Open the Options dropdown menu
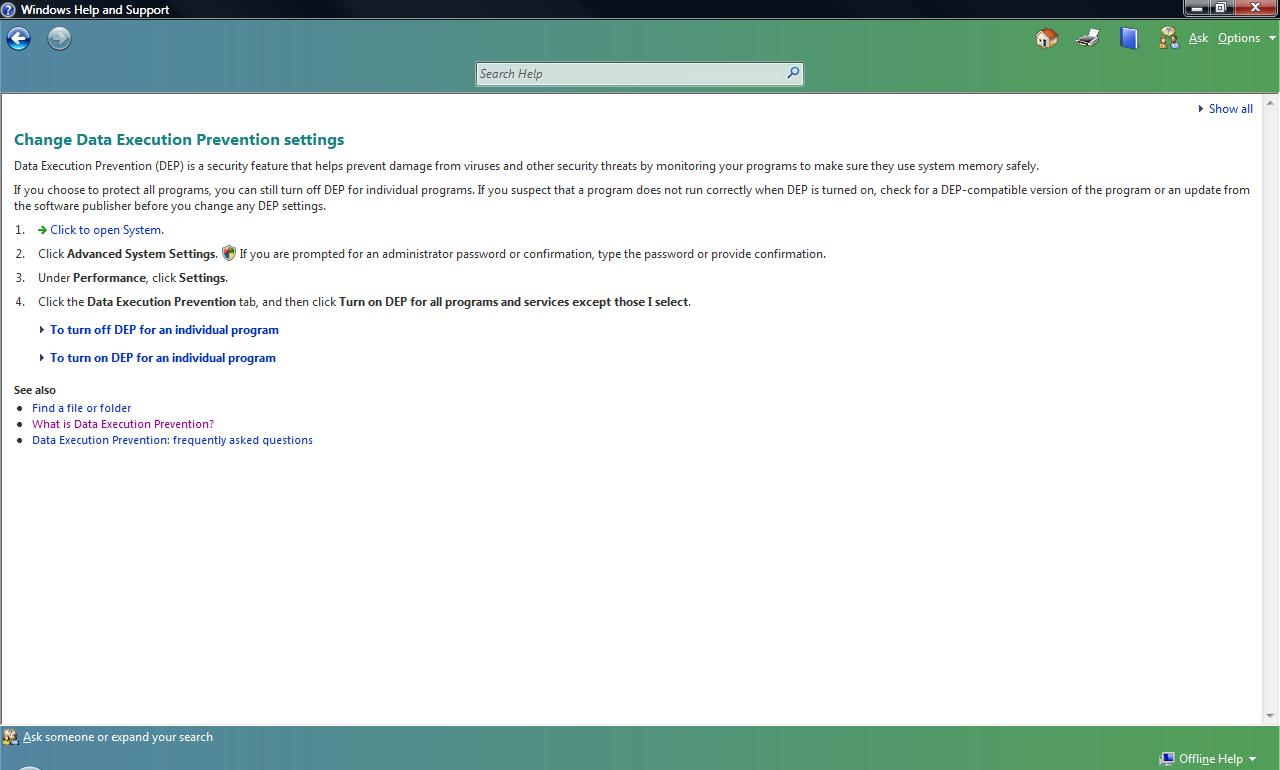The height and width of the screenshot is (770, 1280). click(x=1246, y=38)
